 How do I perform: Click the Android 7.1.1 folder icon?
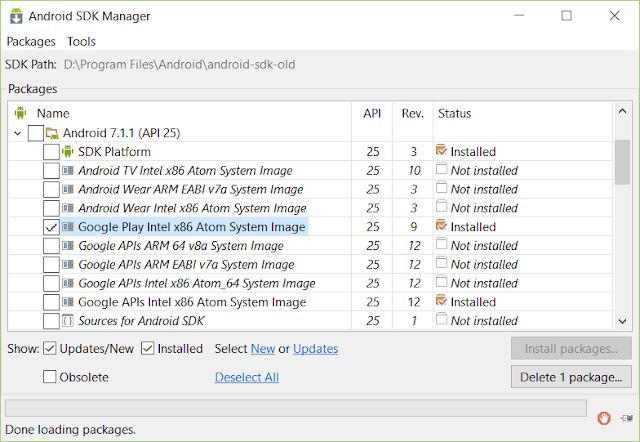(52, 133)
